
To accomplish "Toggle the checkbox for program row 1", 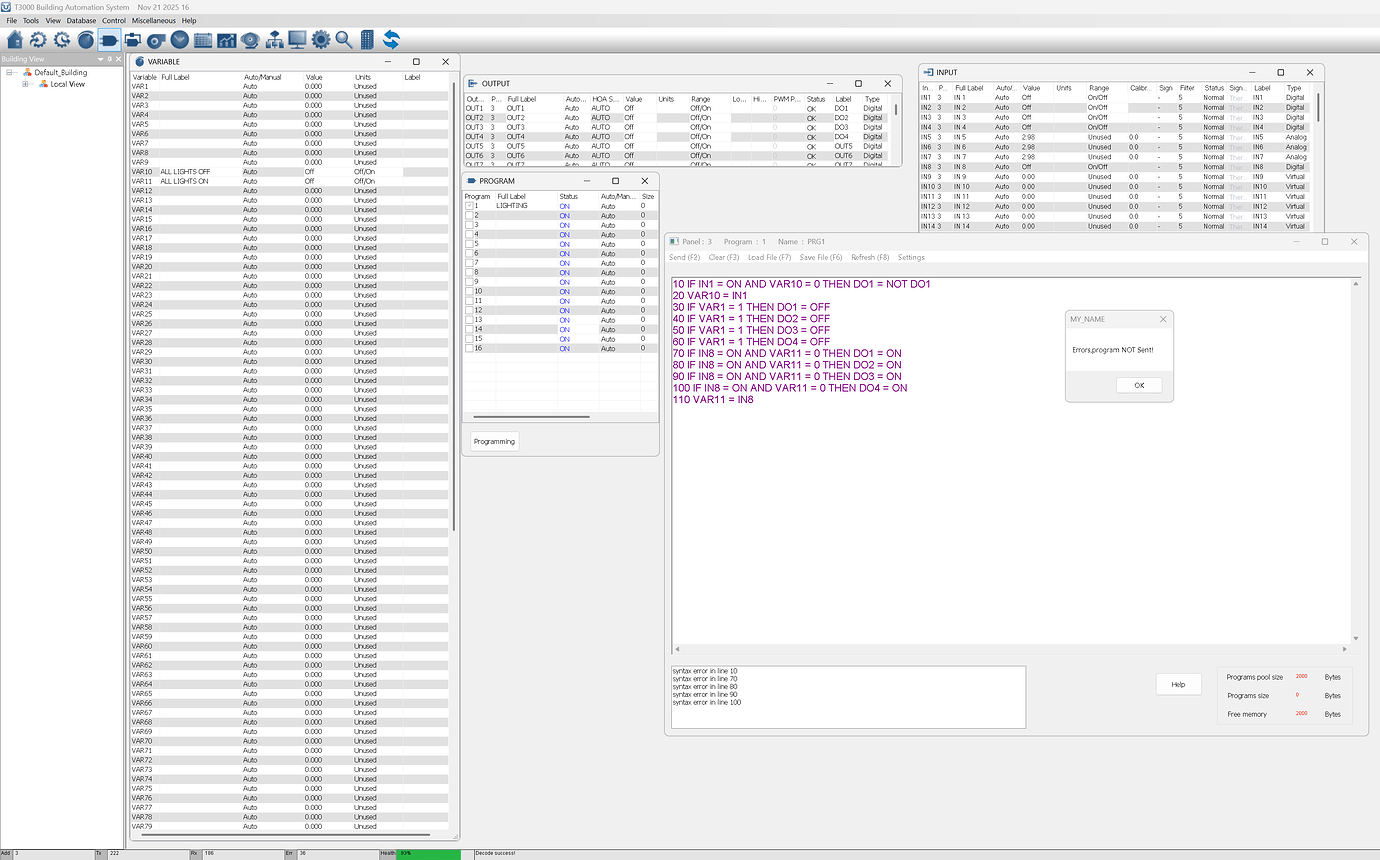I will 470,204.
